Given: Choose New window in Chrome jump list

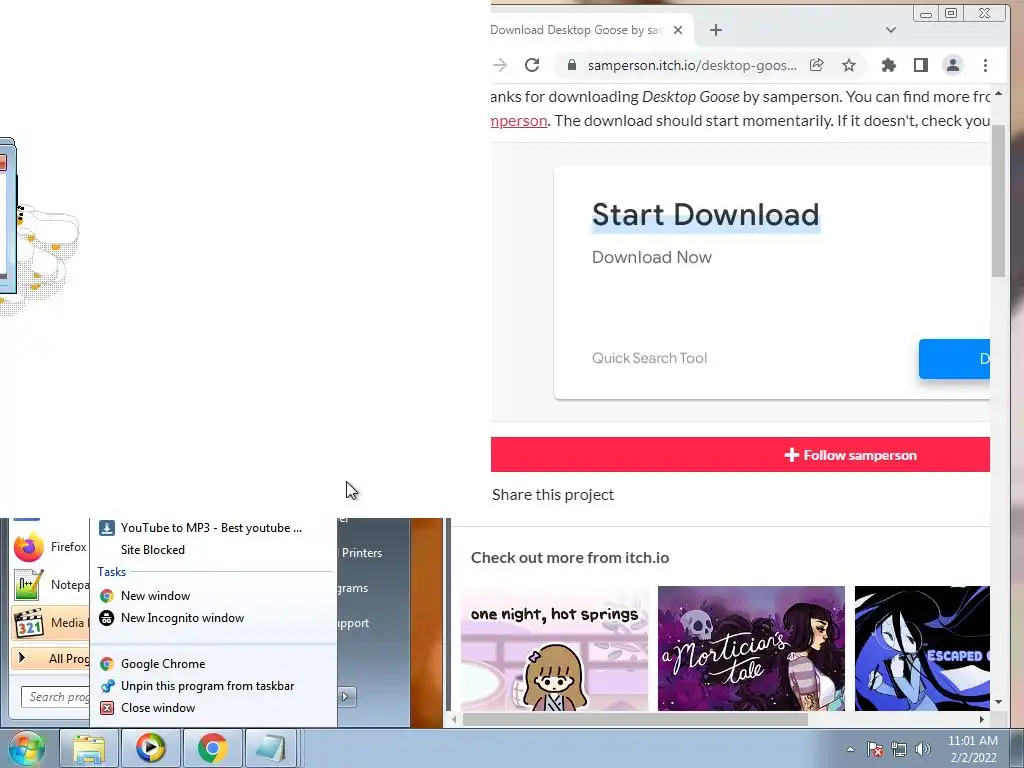Looking at the screenshot, I should [x=213, y=596].
